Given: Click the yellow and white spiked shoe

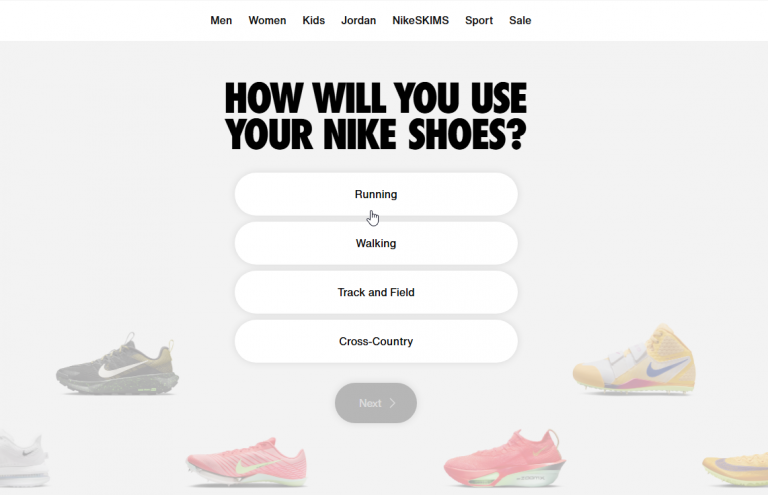Looking at the screenshot, I should coord(634,359).
